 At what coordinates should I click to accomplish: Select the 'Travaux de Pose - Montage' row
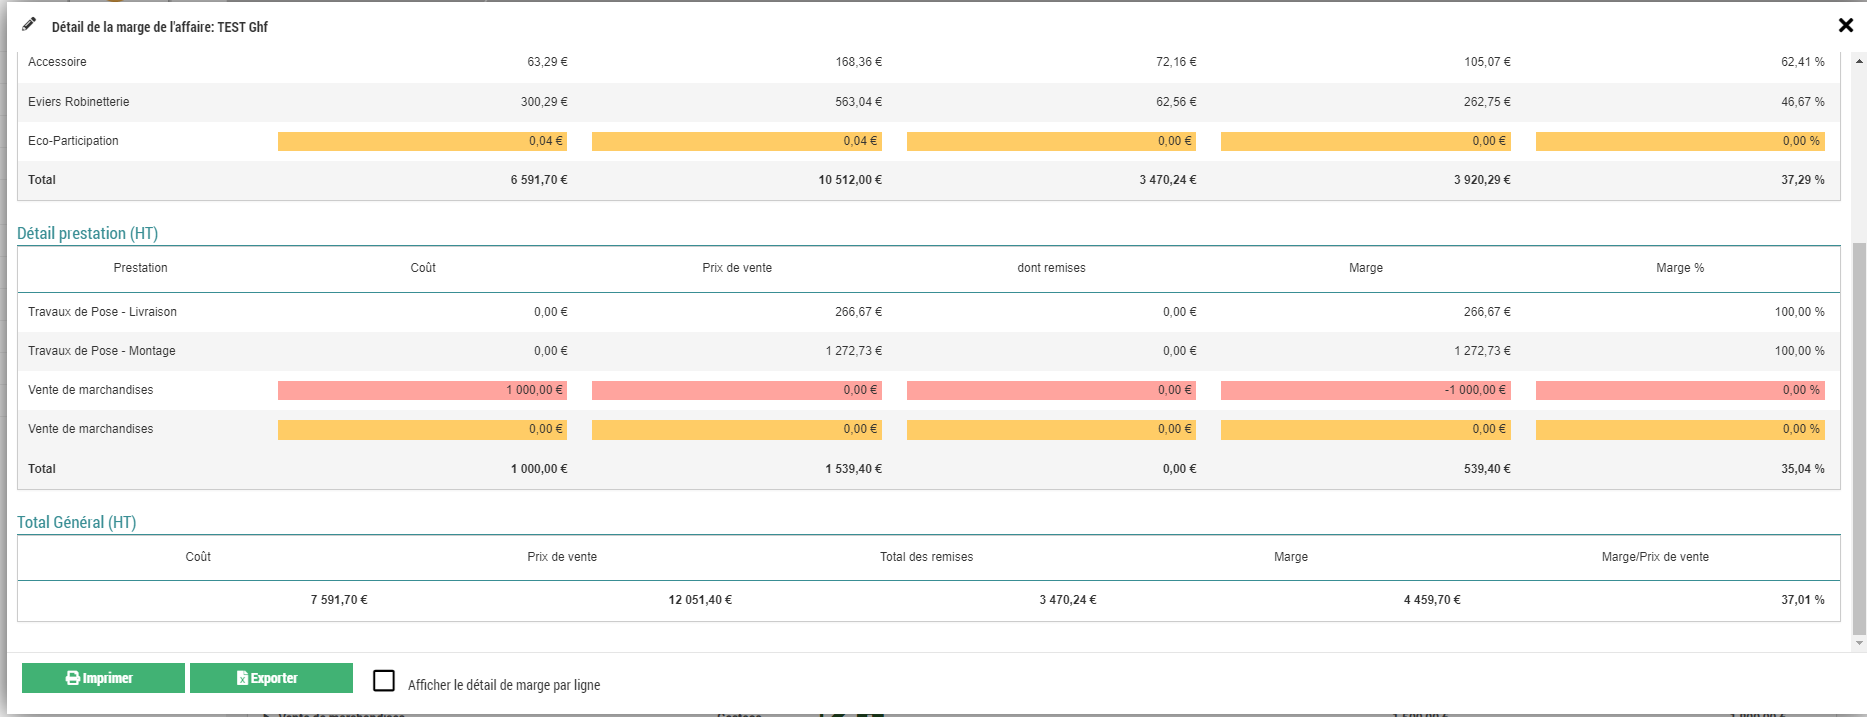click(x=102, y=351)
